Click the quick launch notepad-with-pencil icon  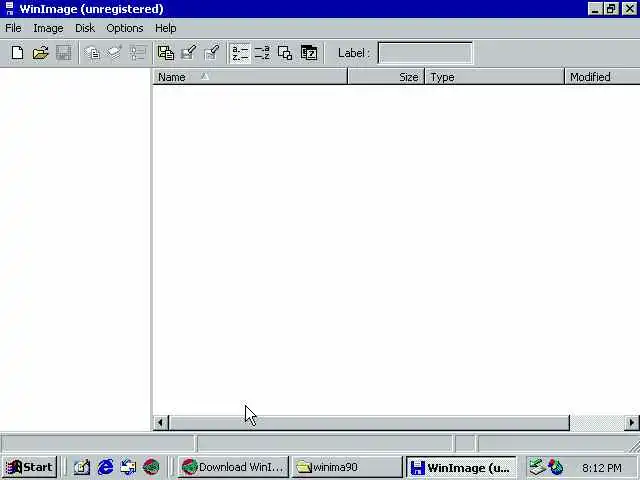coord(82,467)
